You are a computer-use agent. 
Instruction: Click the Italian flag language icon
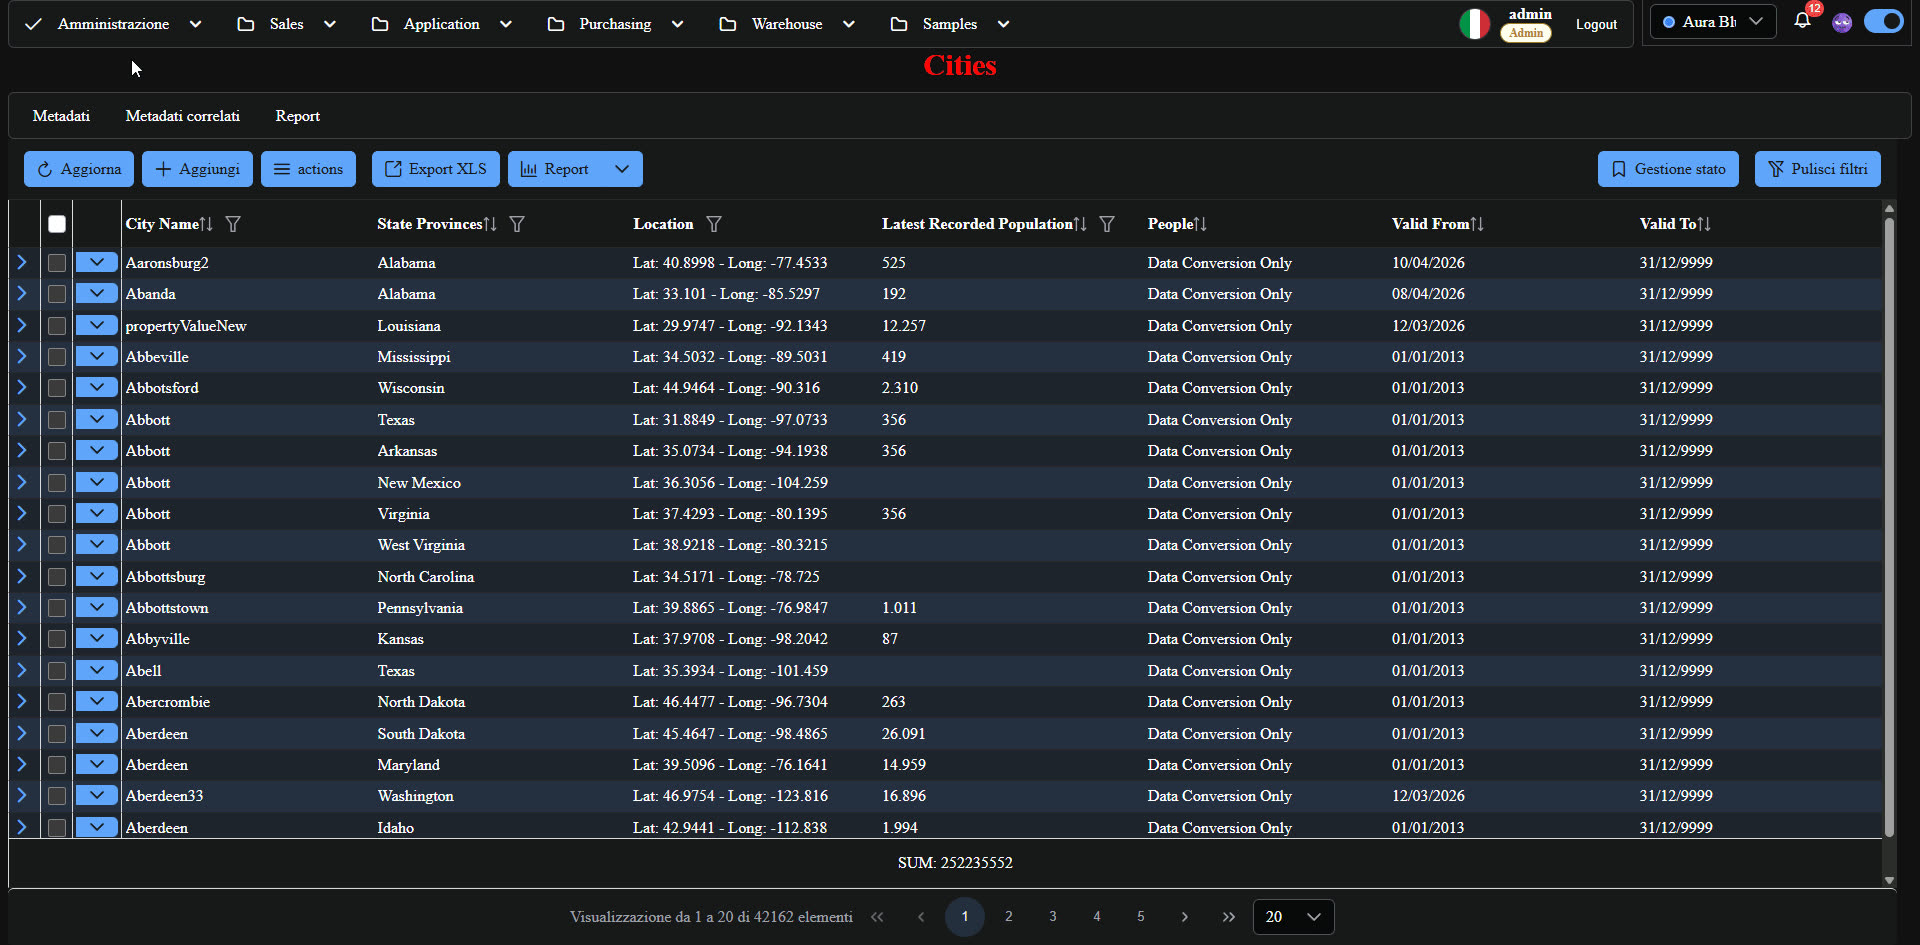[x=1474, y=24]
